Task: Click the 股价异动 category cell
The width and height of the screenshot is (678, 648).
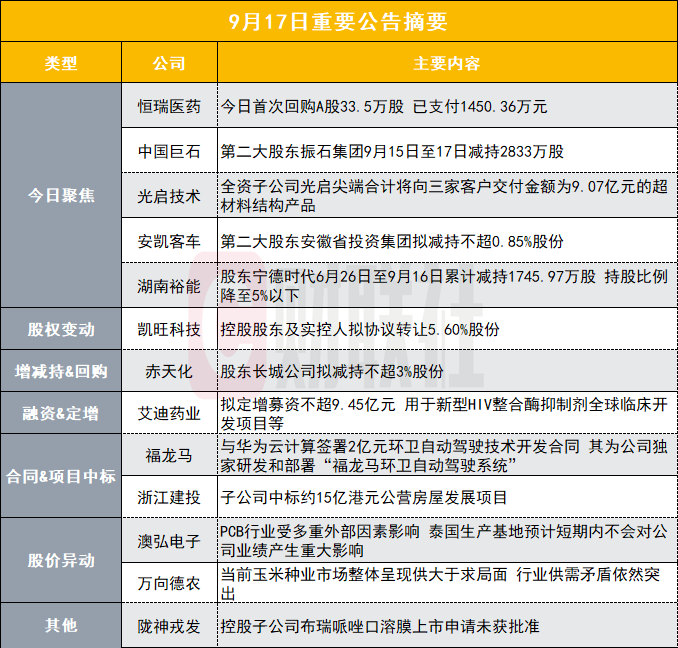Action: pyautogui.click(x=61, y=561)
